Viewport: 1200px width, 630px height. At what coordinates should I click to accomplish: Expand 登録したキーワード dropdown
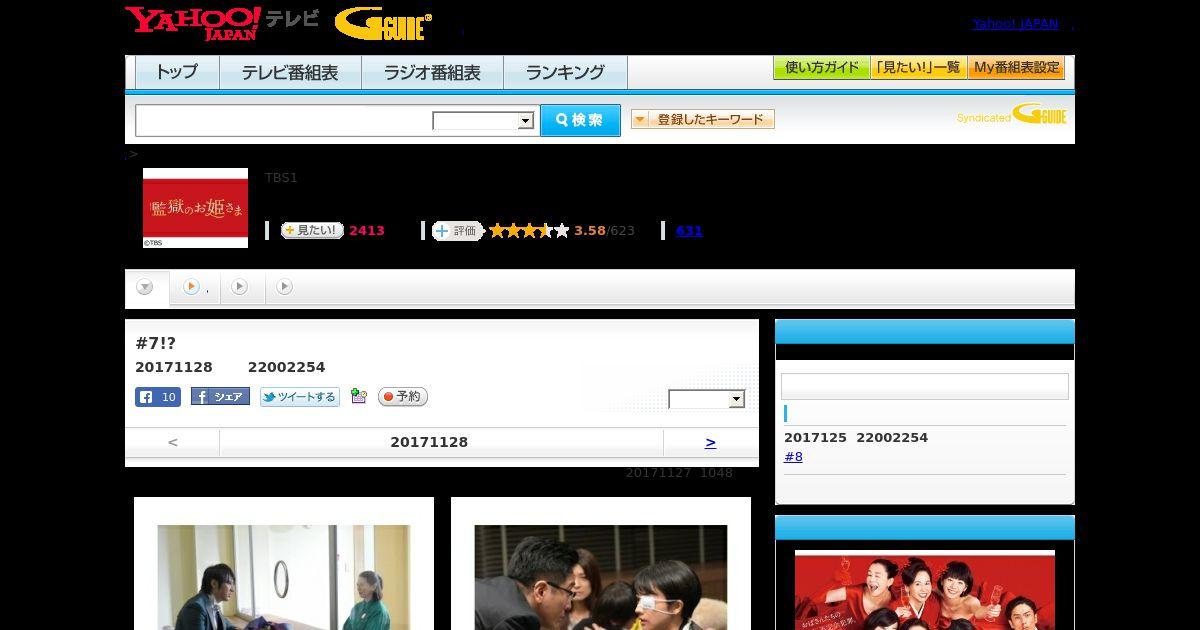pos(703,119)
